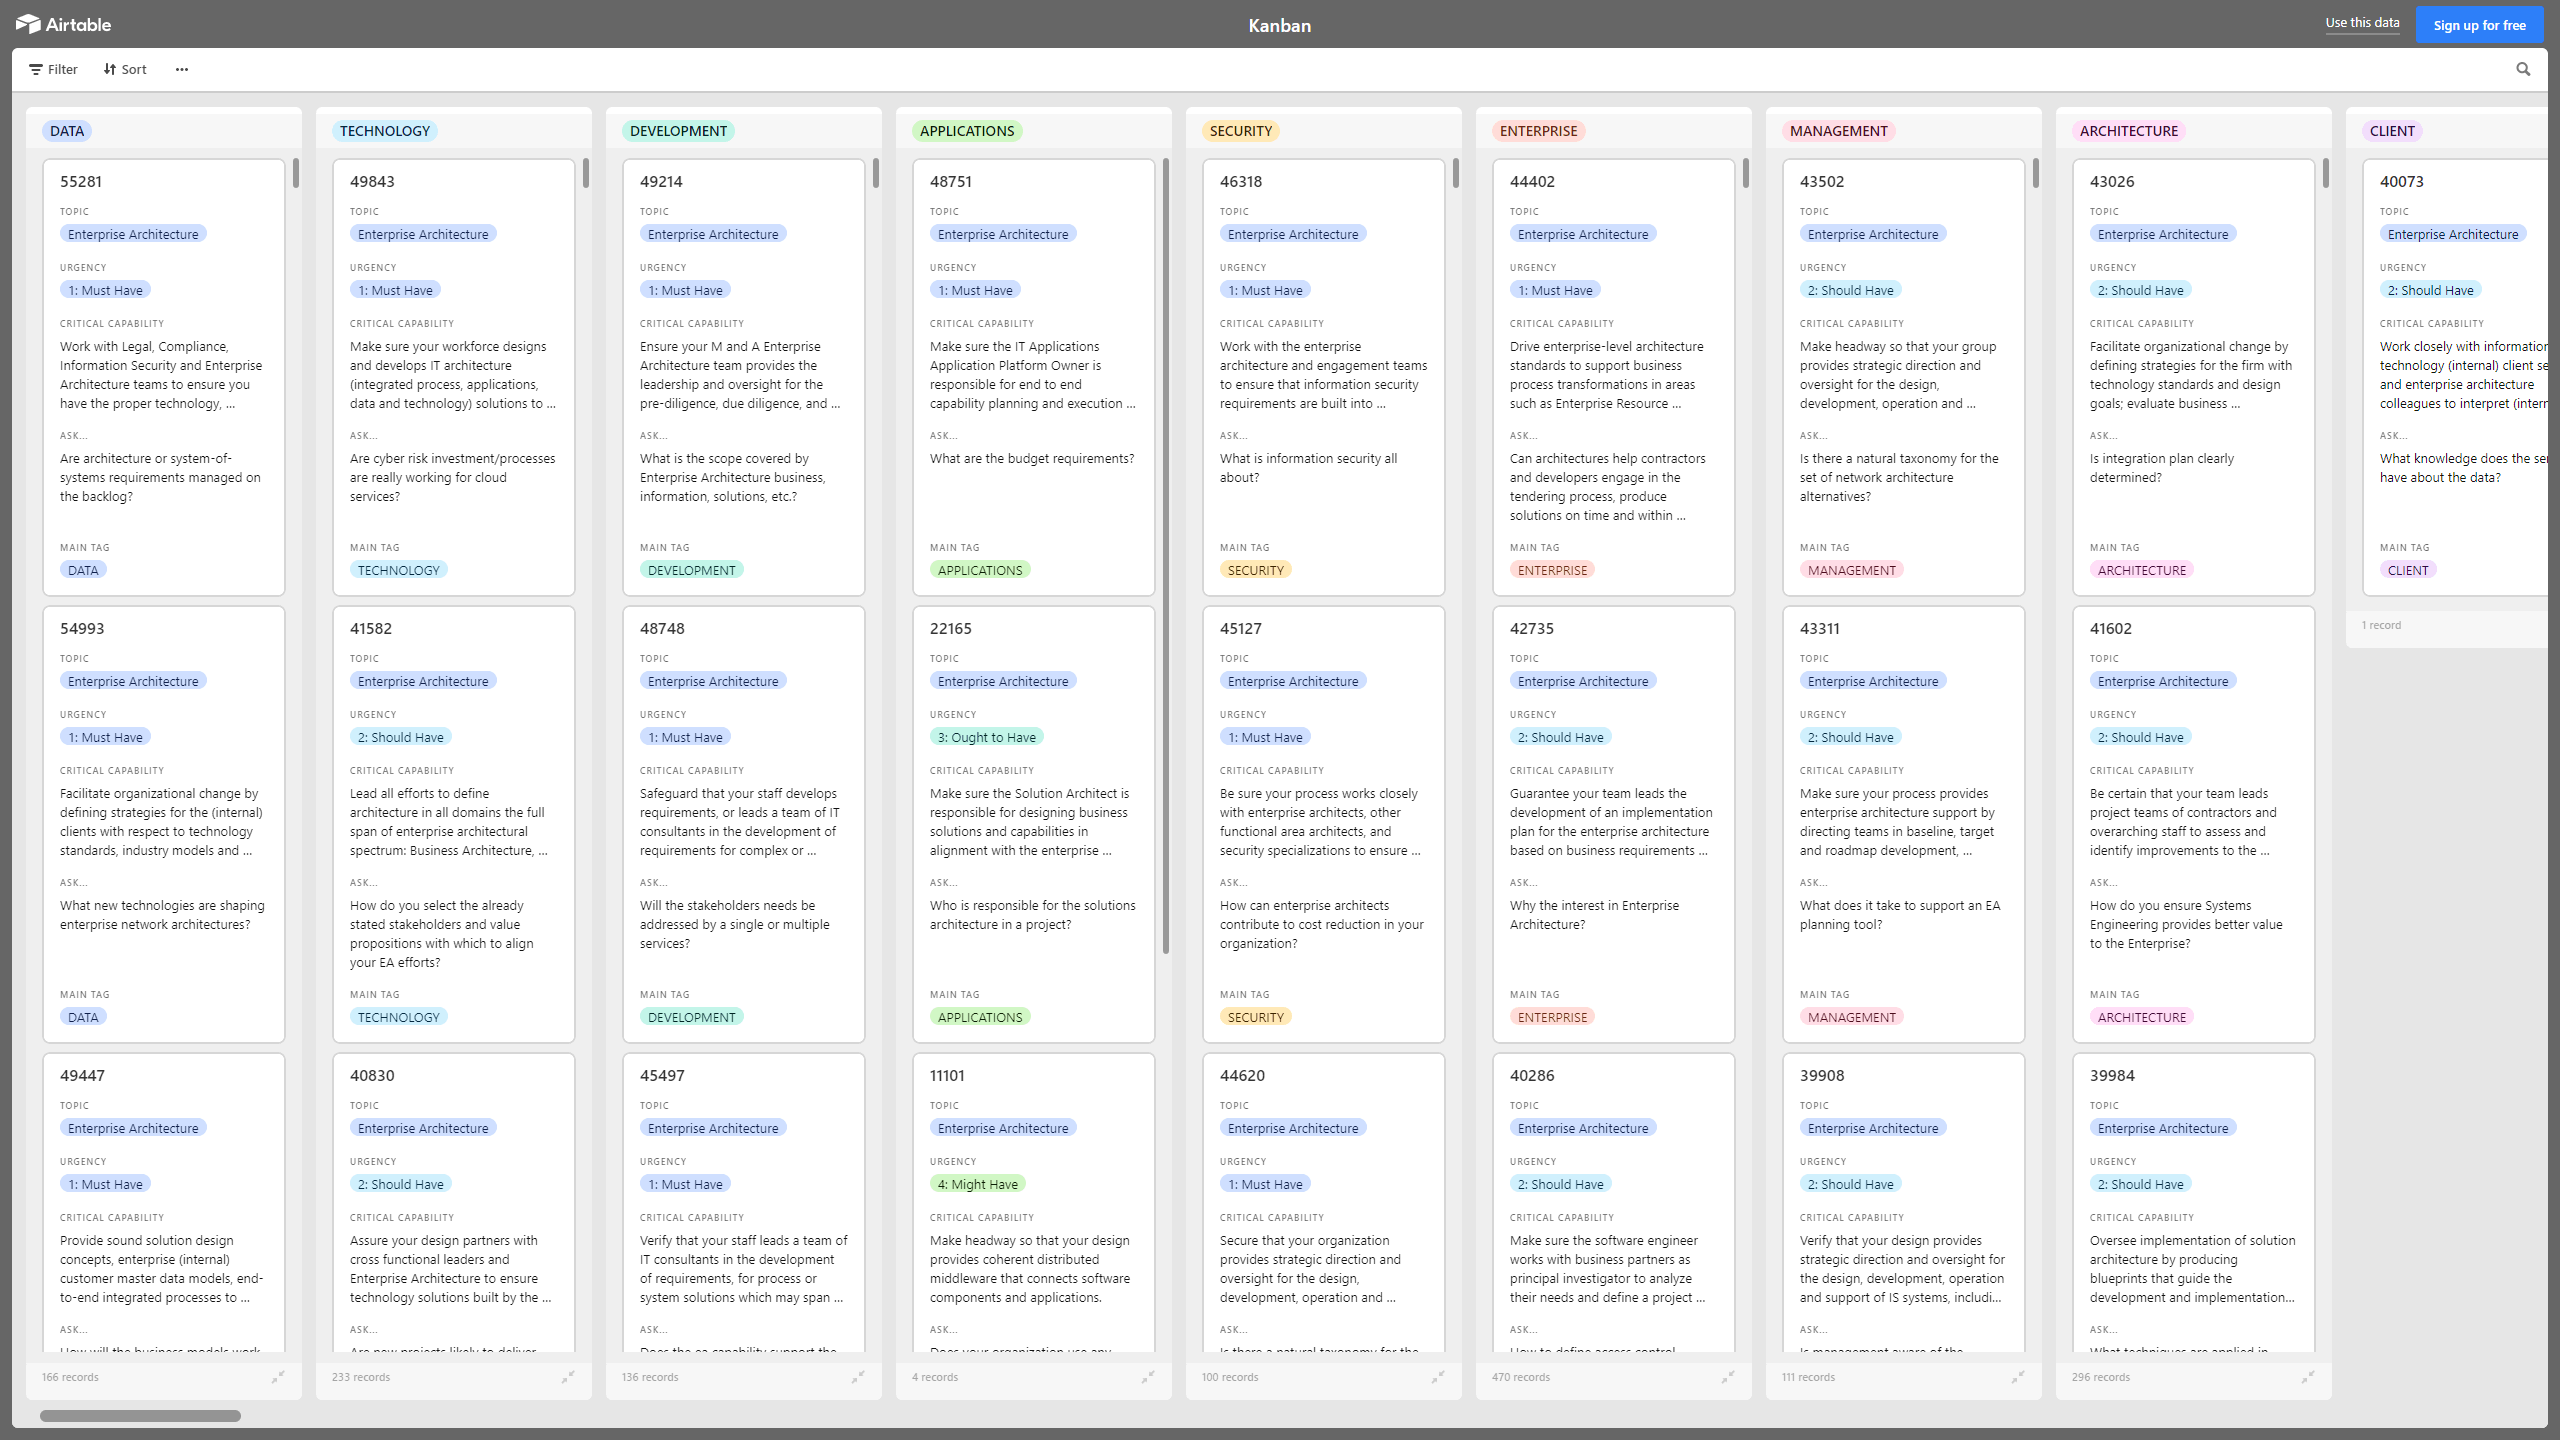Select the ENTERPRISE column header tag
2560x1440 pixels.
pyautogui.click(x=1539, y=131)
